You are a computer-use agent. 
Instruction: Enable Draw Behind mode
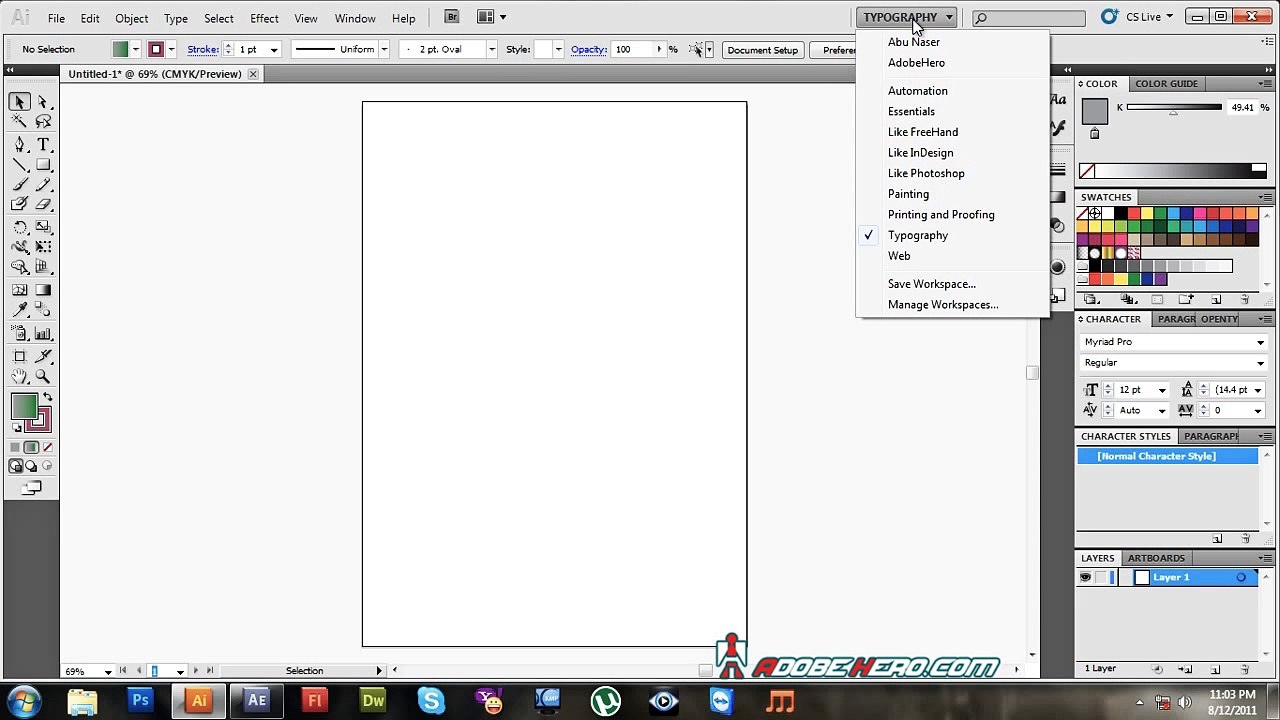click(x=31, y=466)
